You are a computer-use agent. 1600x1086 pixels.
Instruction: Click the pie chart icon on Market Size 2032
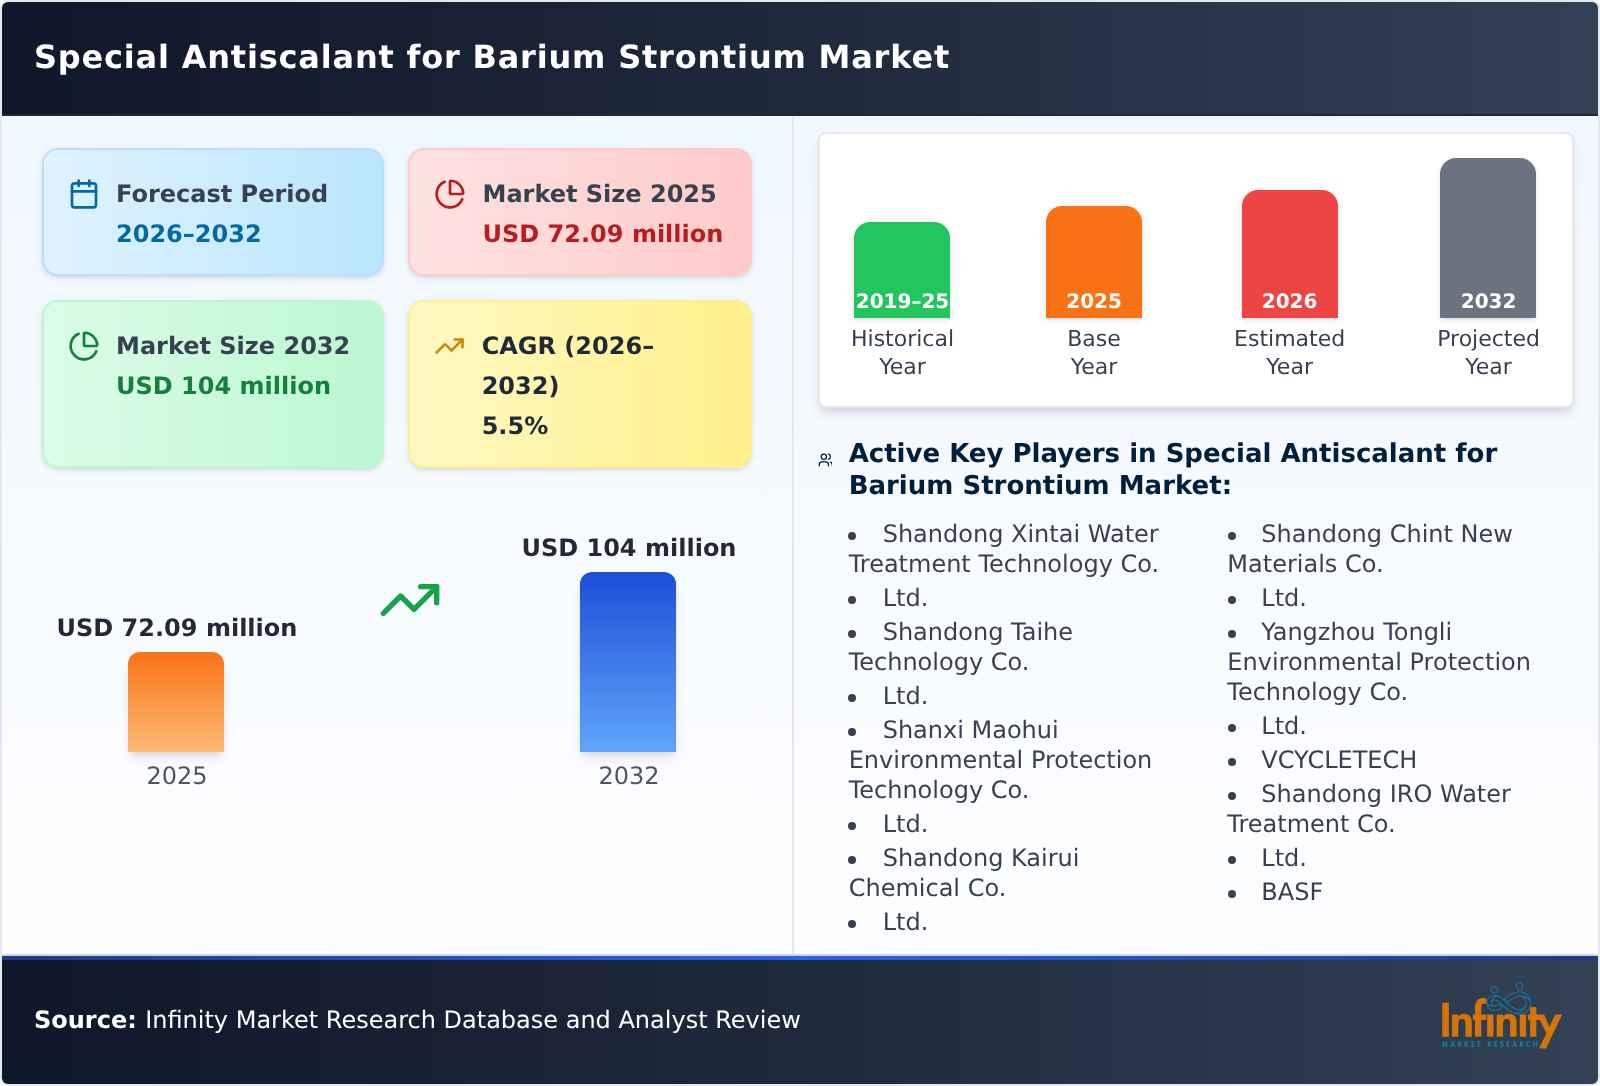(84, 345)
